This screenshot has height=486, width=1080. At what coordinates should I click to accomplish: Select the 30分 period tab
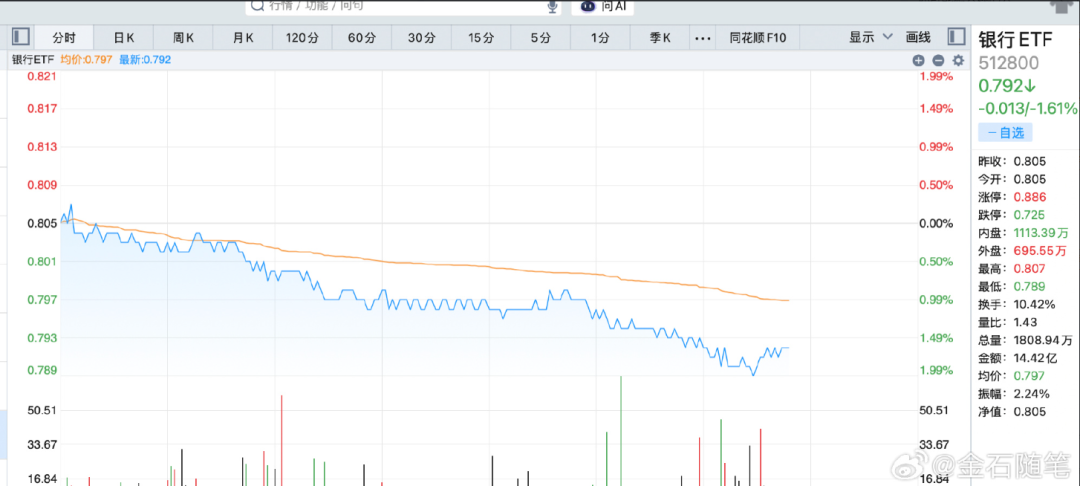[x=422, y=38]
